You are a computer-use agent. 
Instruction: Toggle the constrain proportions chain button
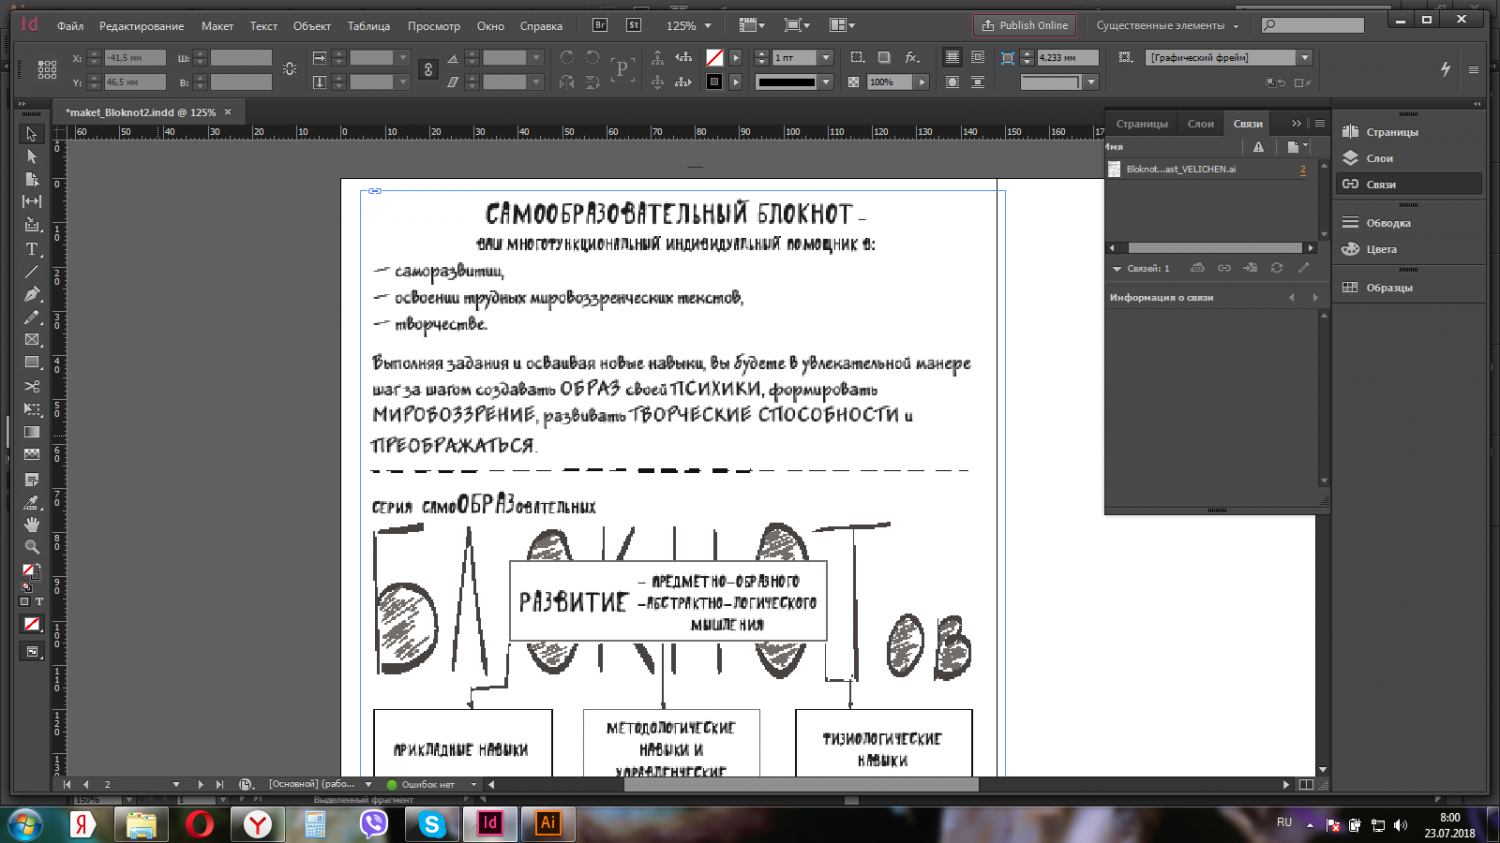[428, 70]
